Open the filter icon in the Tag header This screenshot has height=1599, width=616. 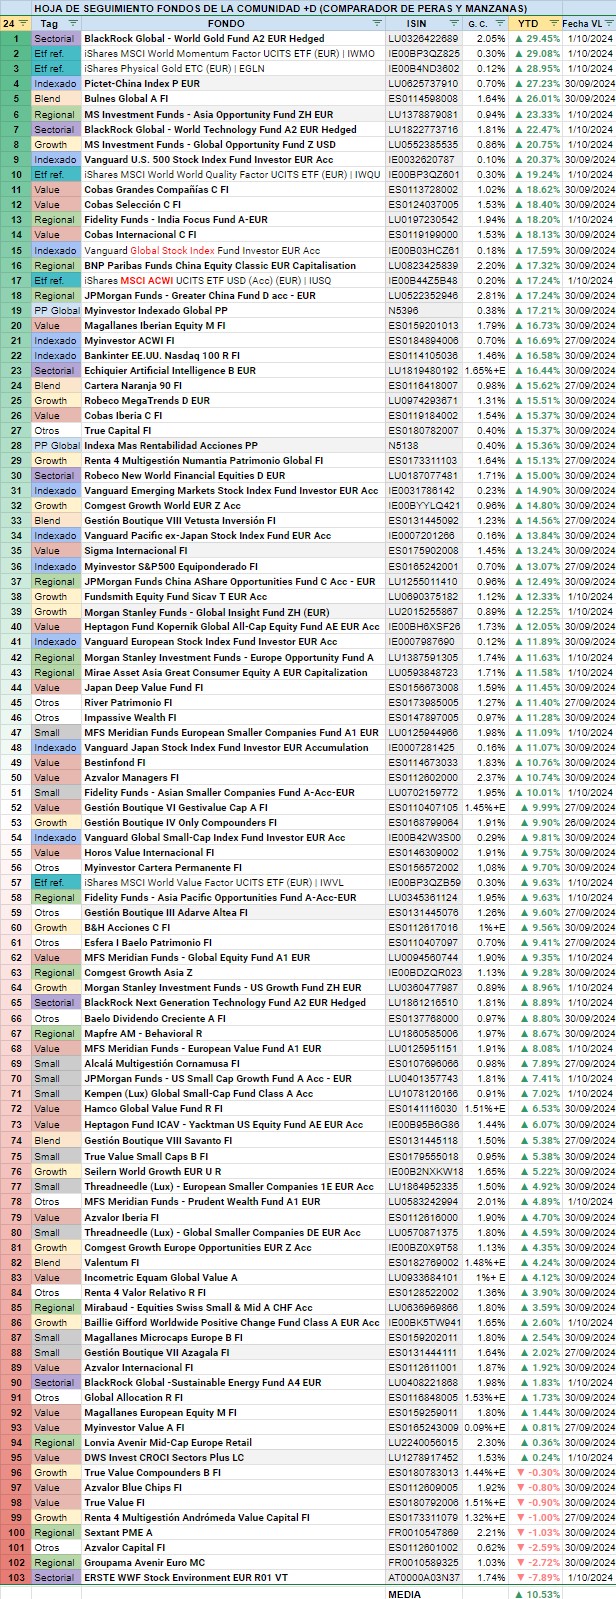point(74,23)
